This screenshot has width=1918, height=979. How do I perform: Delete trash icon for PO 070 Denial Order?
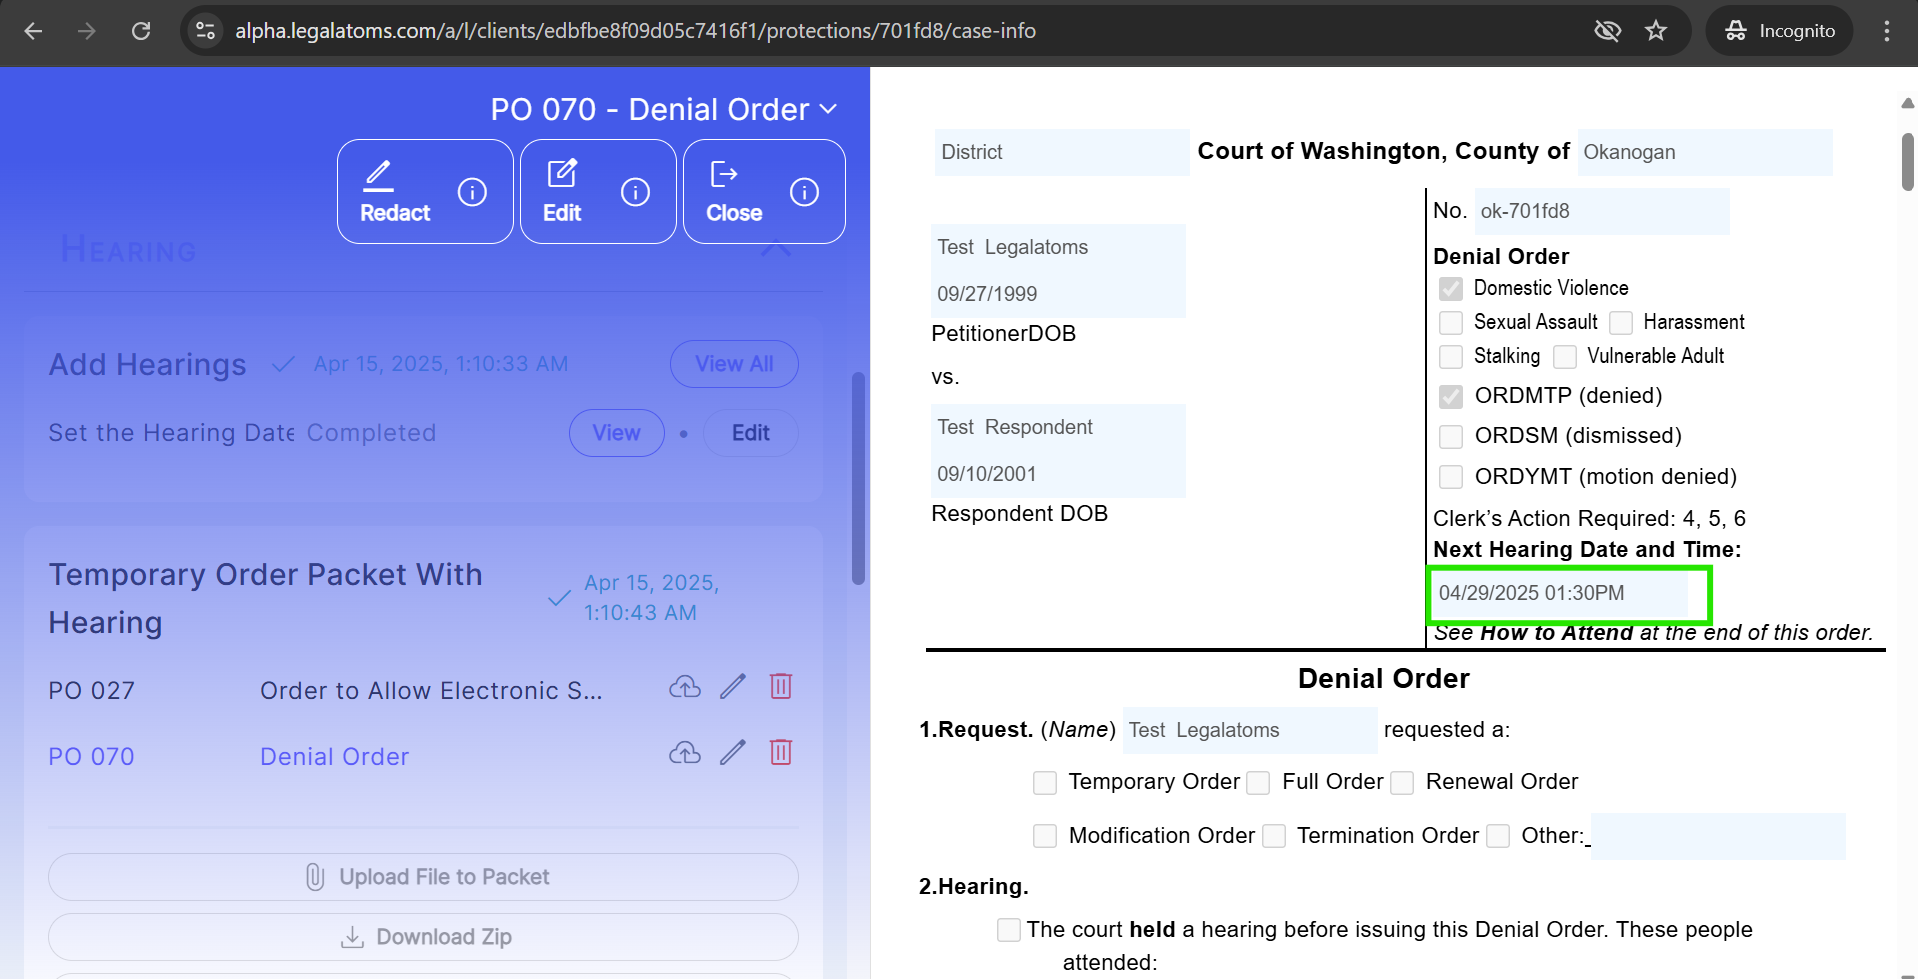[x=781, y=752]
